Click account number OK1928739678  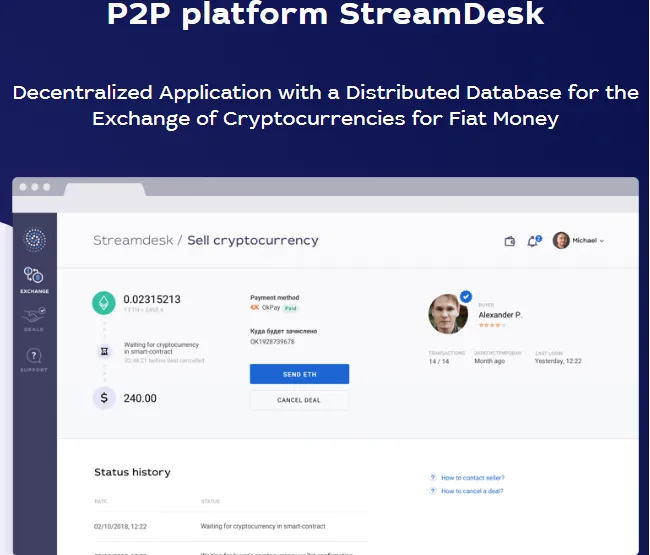coord(272,342)
